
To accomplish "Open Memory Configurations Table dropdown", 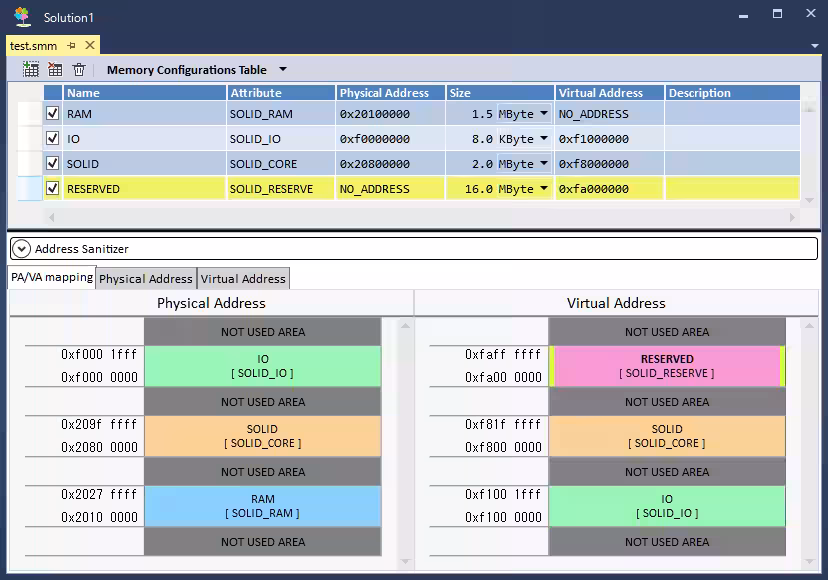I will coord(282,70).
